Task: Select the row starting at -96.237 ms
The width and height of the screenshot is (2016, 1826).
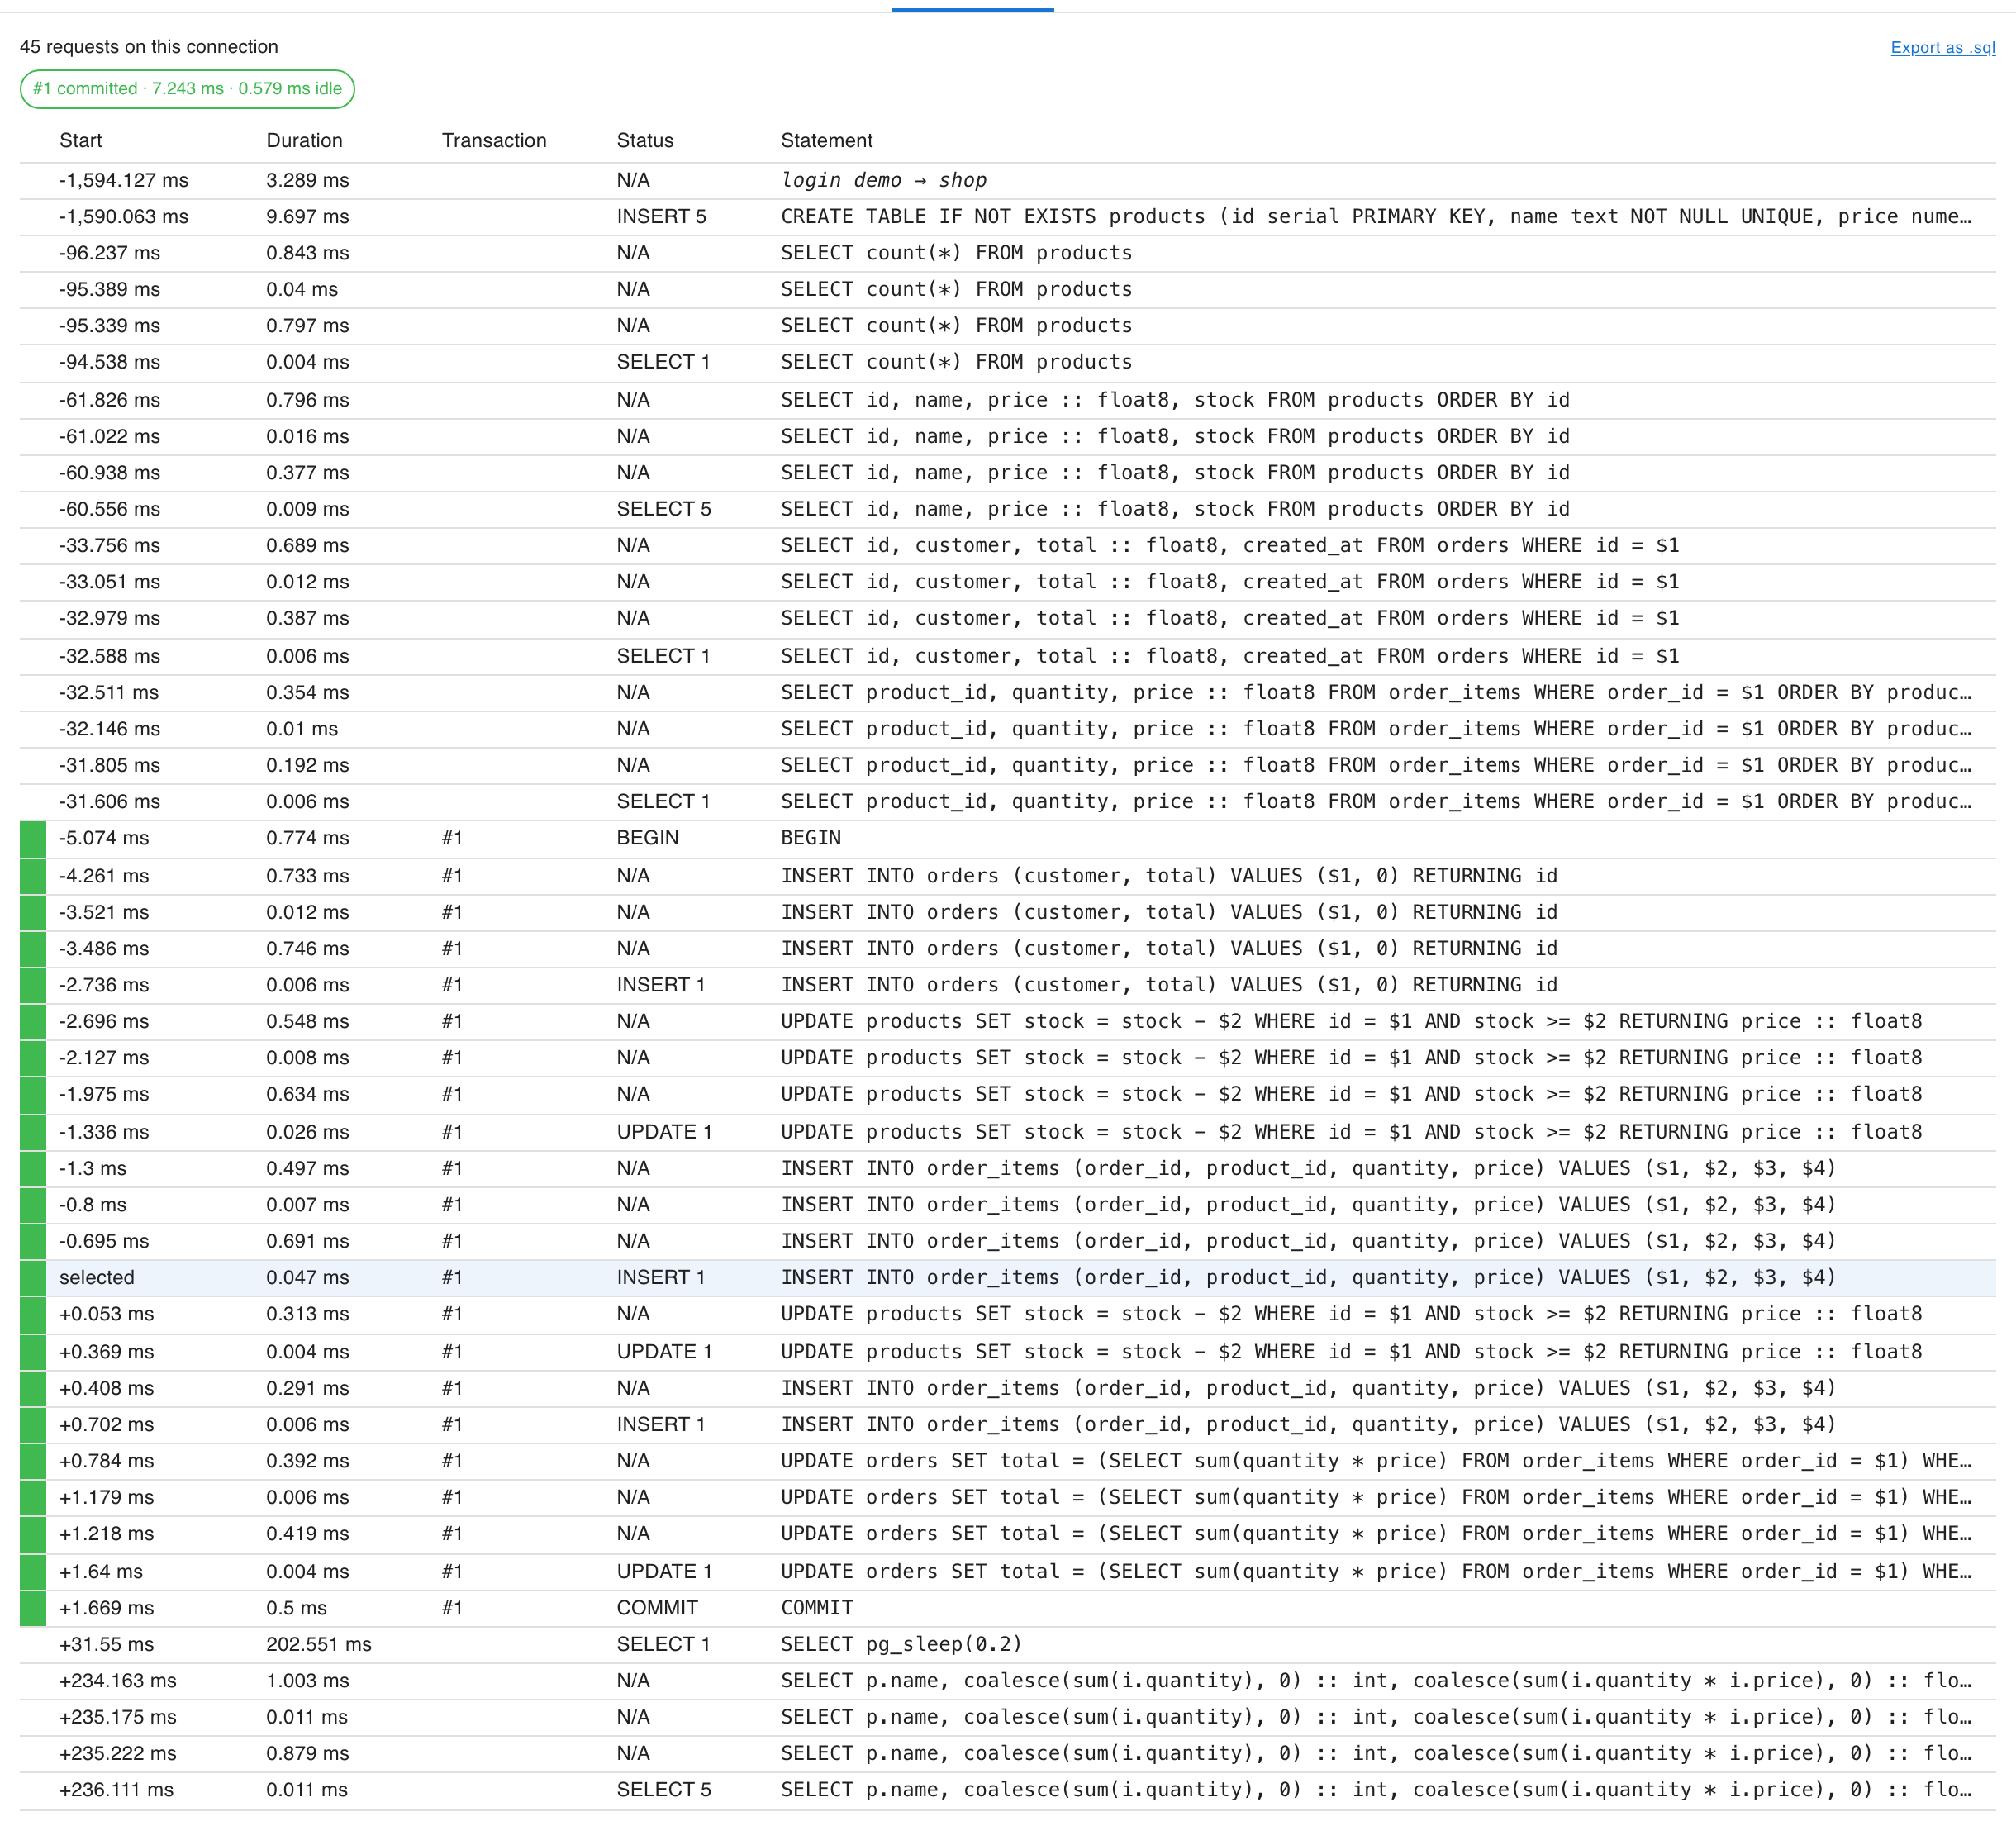Action: tap(1008, 253)
